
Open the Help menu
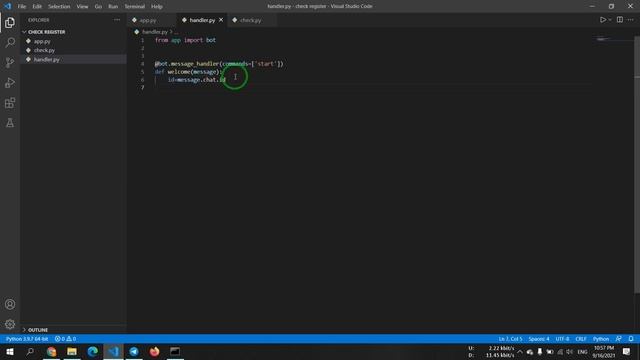tap(157, 7)
